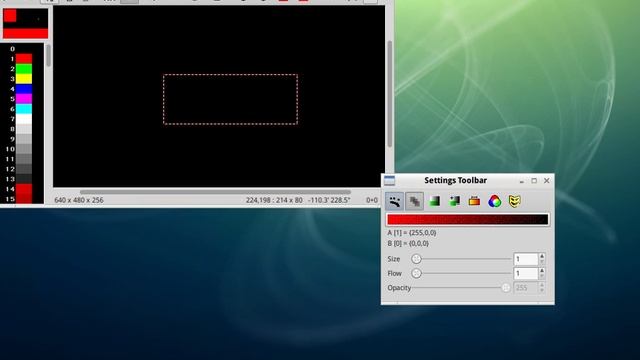Select grey palette colour 10
Screen dimensions: 640x360
click(x=24, y=149)
